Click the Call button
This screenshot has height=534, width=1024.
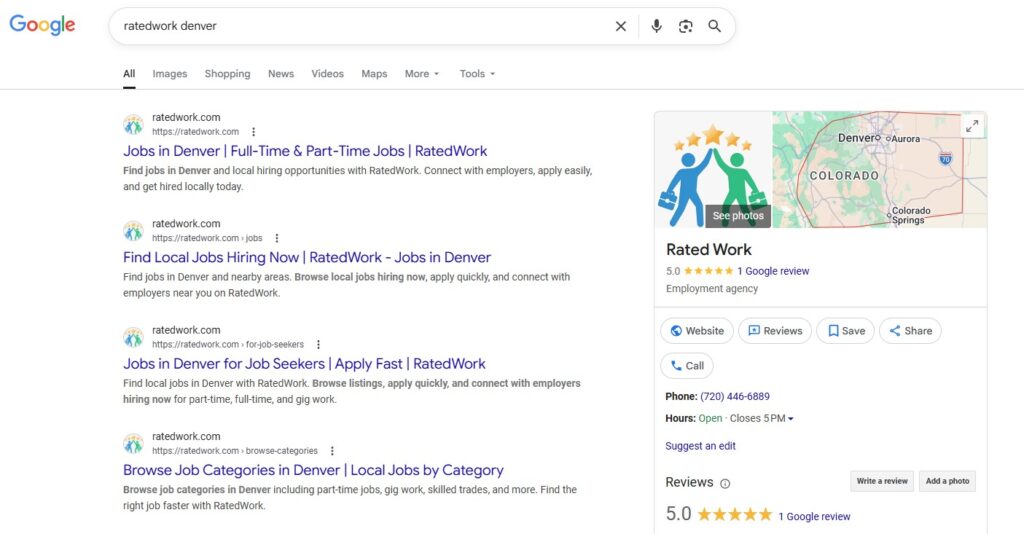point(687,366)
